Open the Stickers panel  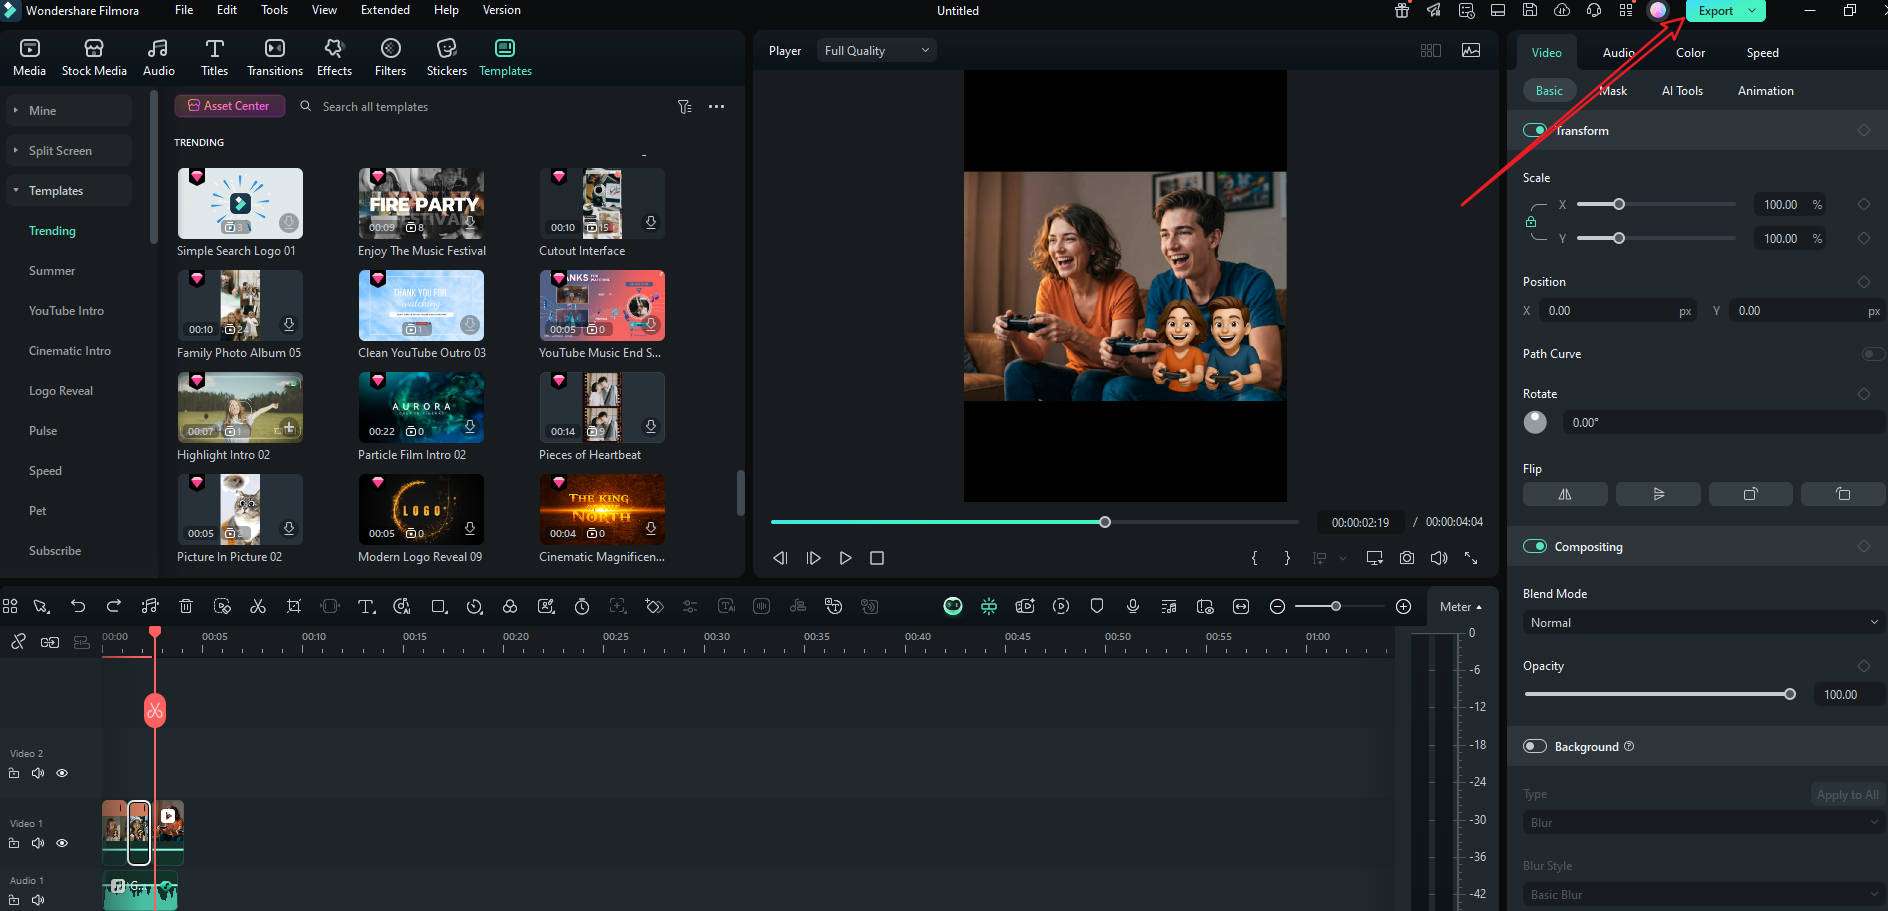pyautogui.click(x=446, y=58)
